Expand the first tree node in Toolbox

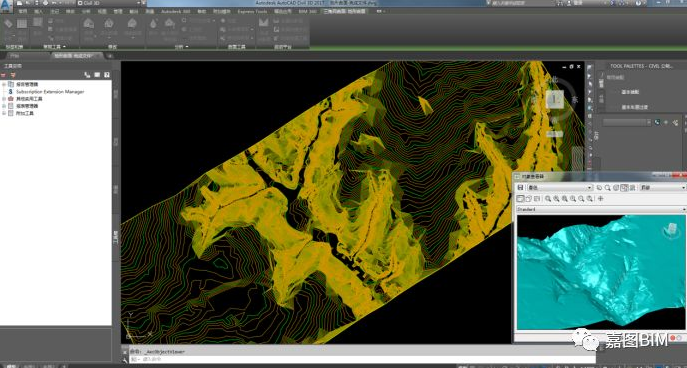(x=4, y=84)
